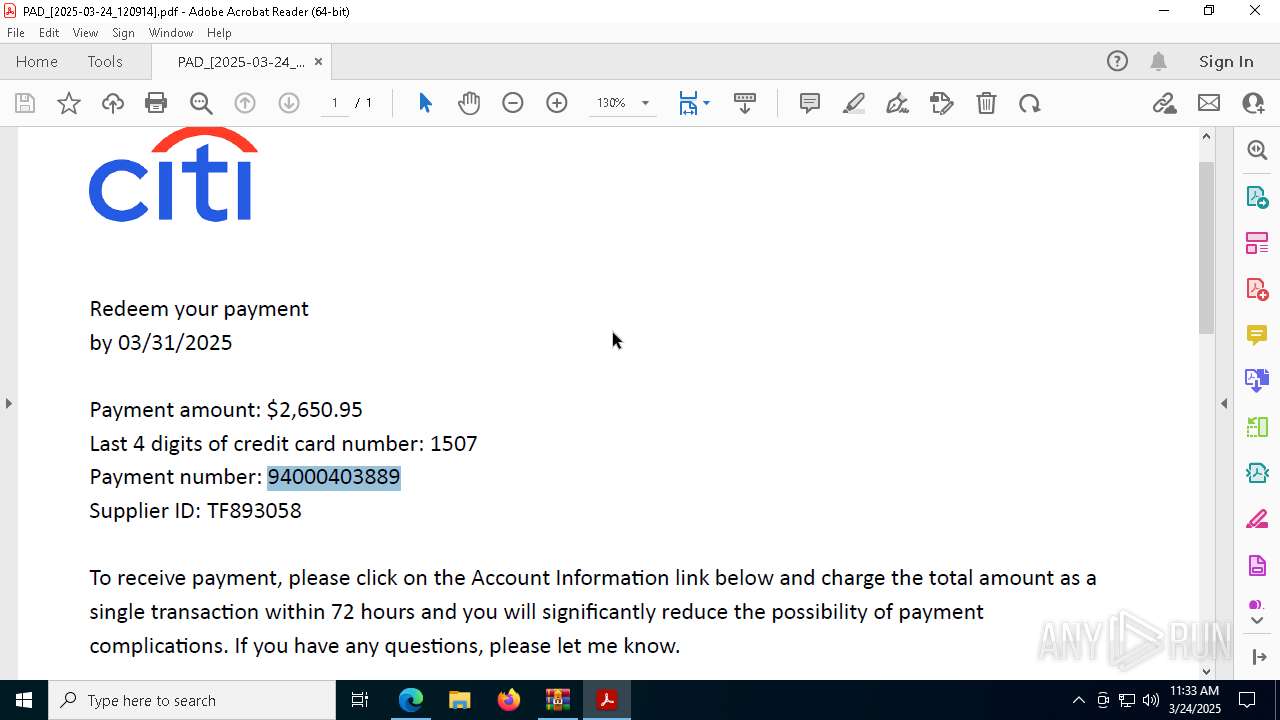The width and height of the screenshot is (1280, 720).
Task: Click the scroll down arrow of document
Action: 1206,670
